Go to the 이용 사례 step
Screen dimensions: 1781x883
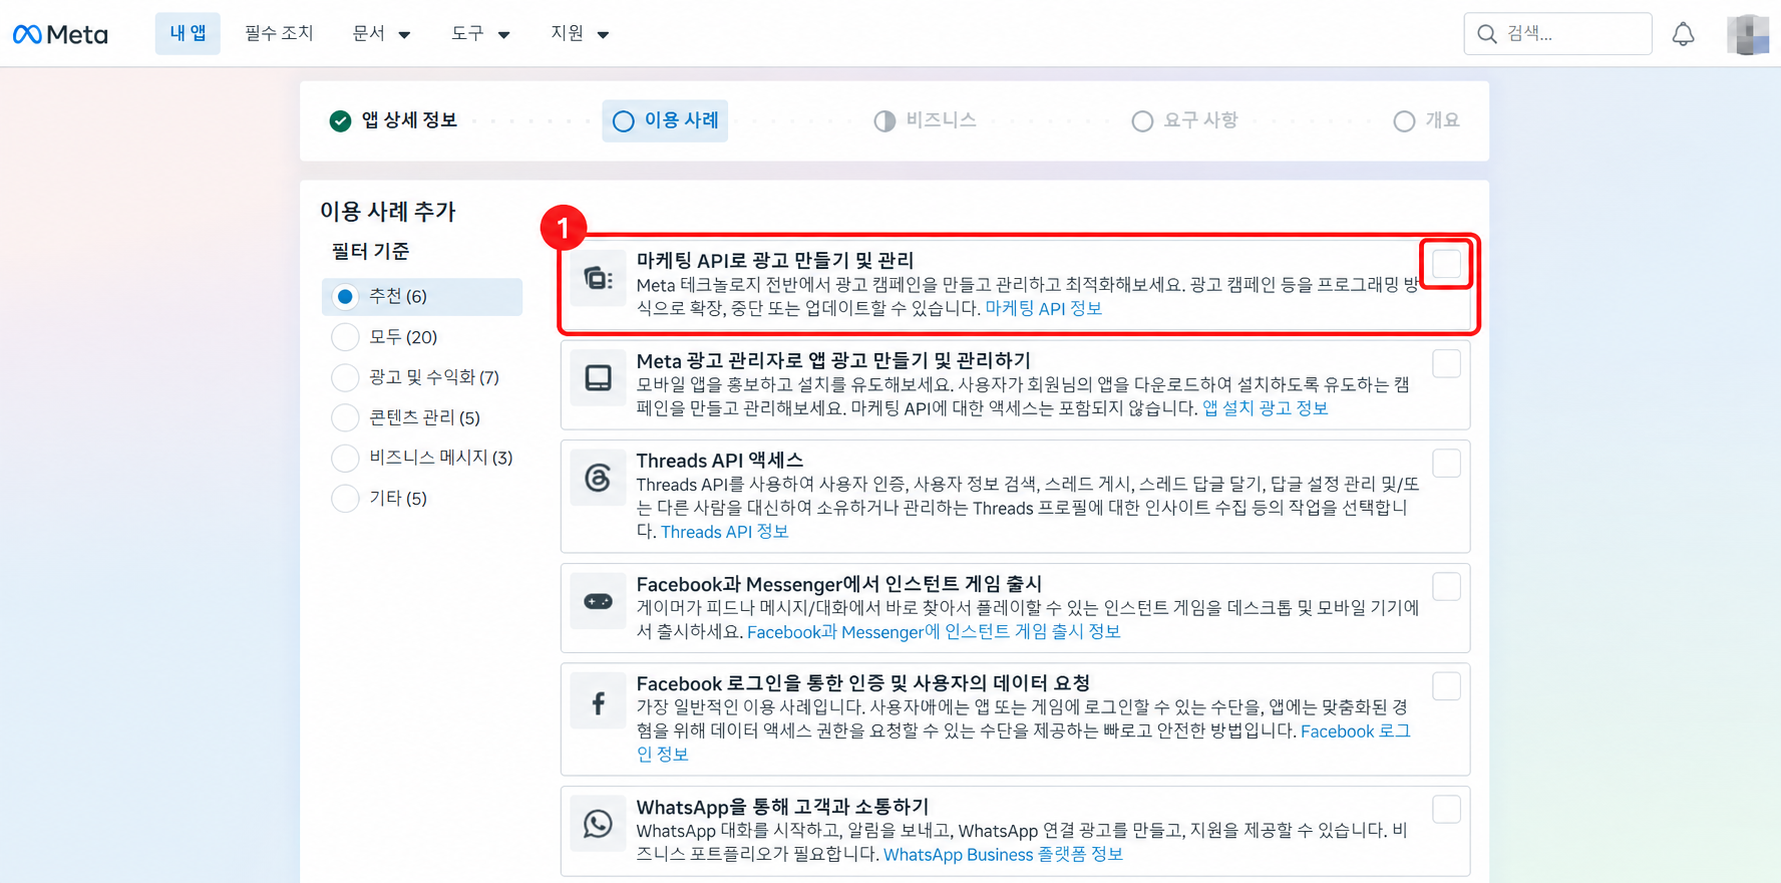665,121
